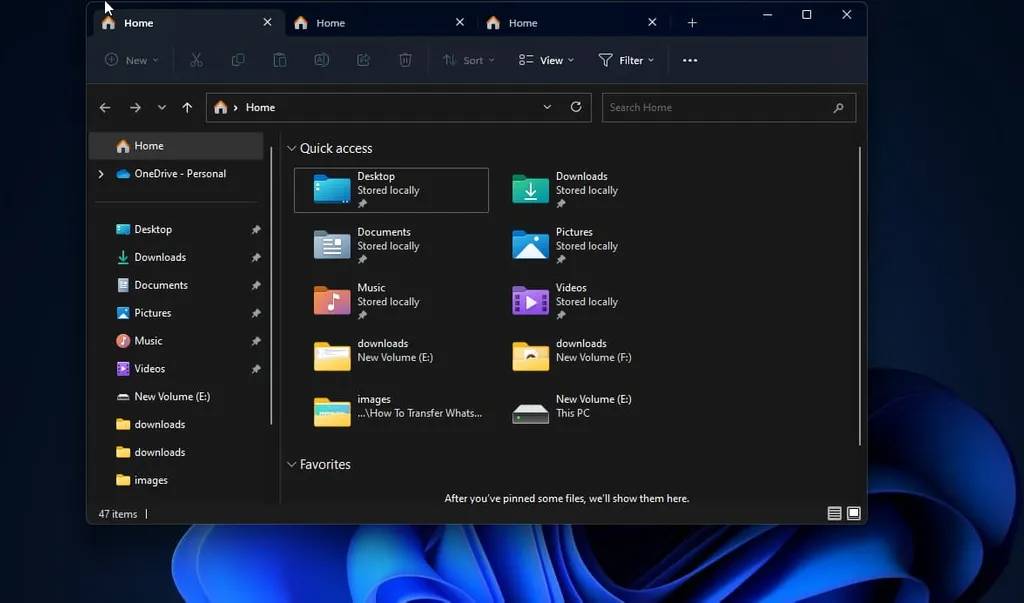
Task: Click the Delete icon in the toolbar
Action: pos(406,60)
